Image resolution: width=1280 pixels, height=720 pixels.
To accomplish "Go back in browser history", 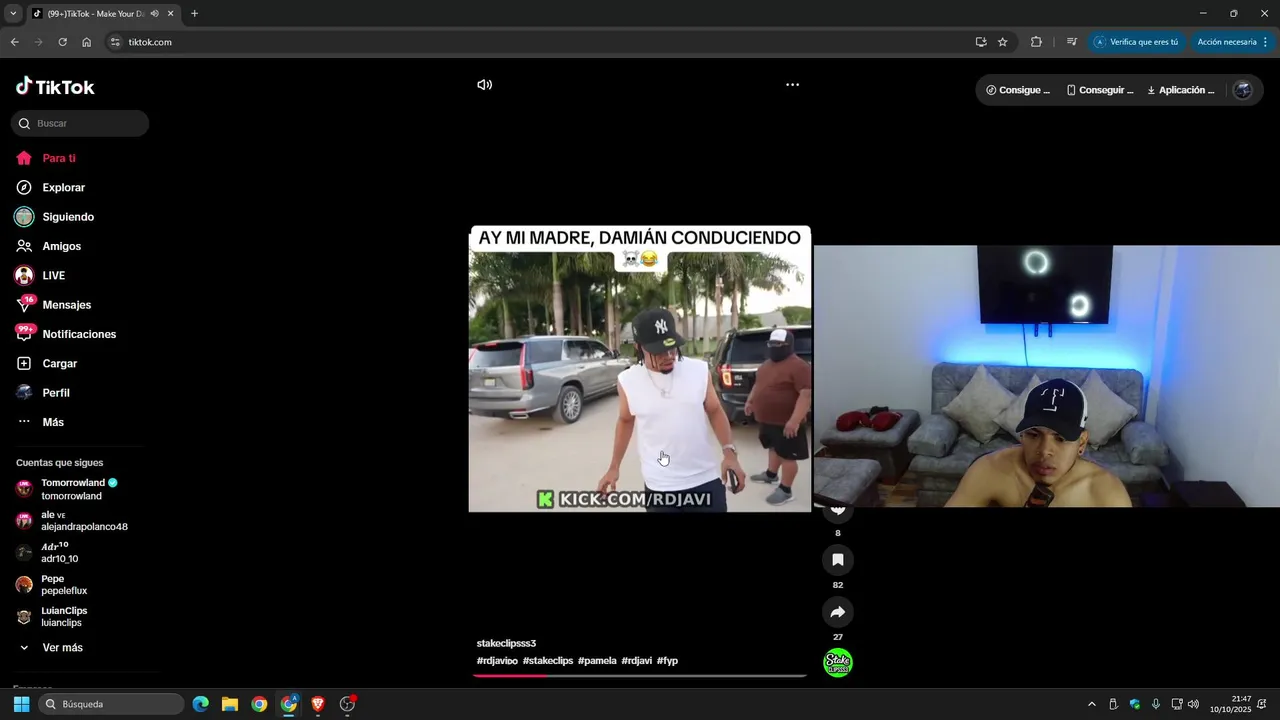I will tap(14, 42).
